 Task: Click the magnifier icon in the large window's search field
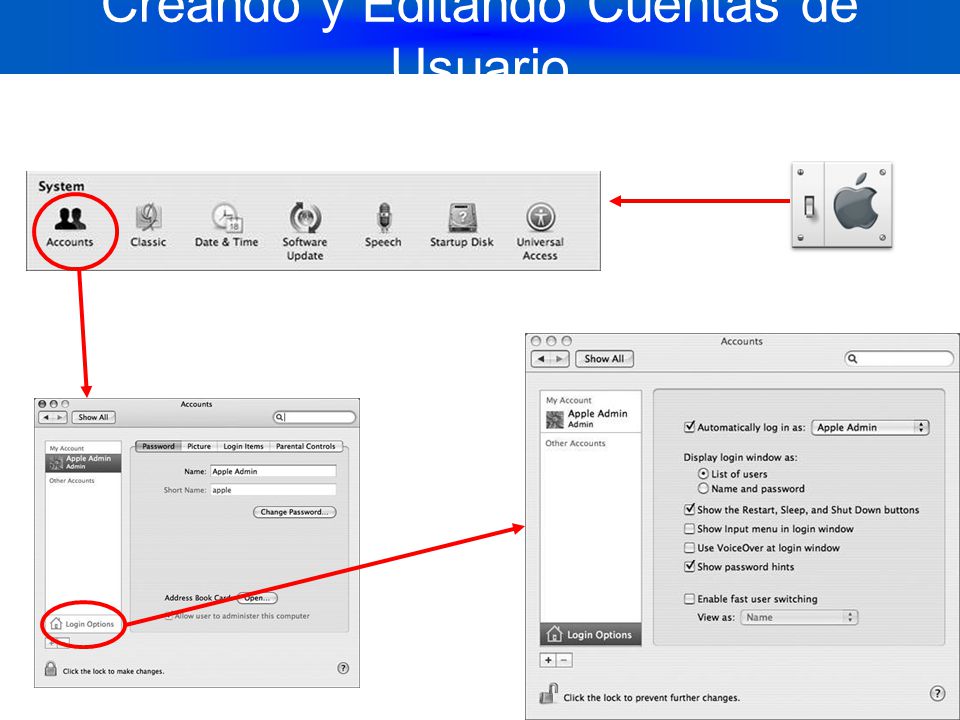tap(853, 359)
